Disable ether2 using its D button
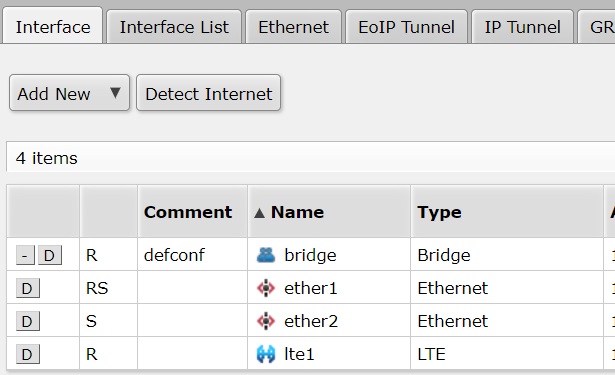The image size is (615, 375). click(27, 321)
